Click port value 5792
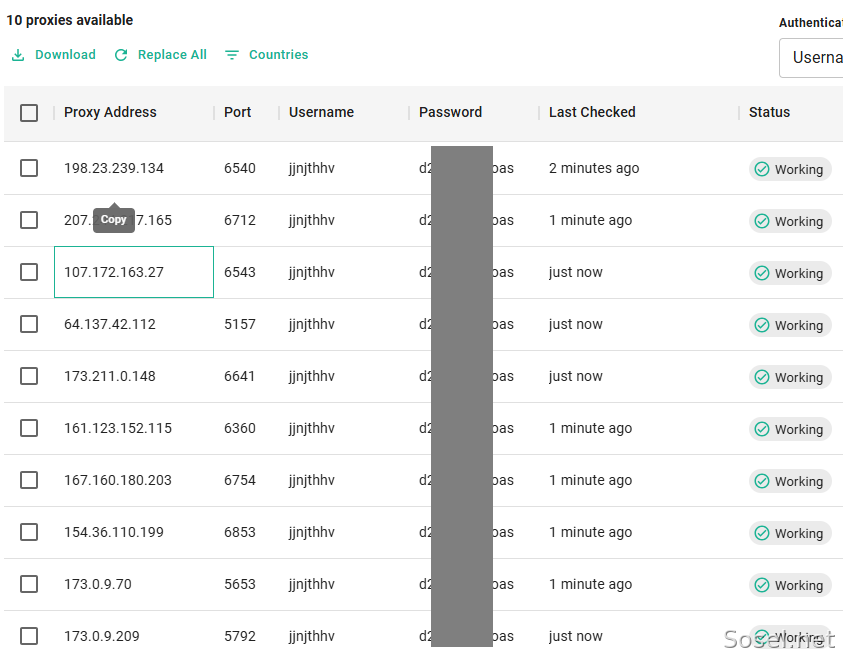The image size is (843, 657). click(x=240, y=637)
